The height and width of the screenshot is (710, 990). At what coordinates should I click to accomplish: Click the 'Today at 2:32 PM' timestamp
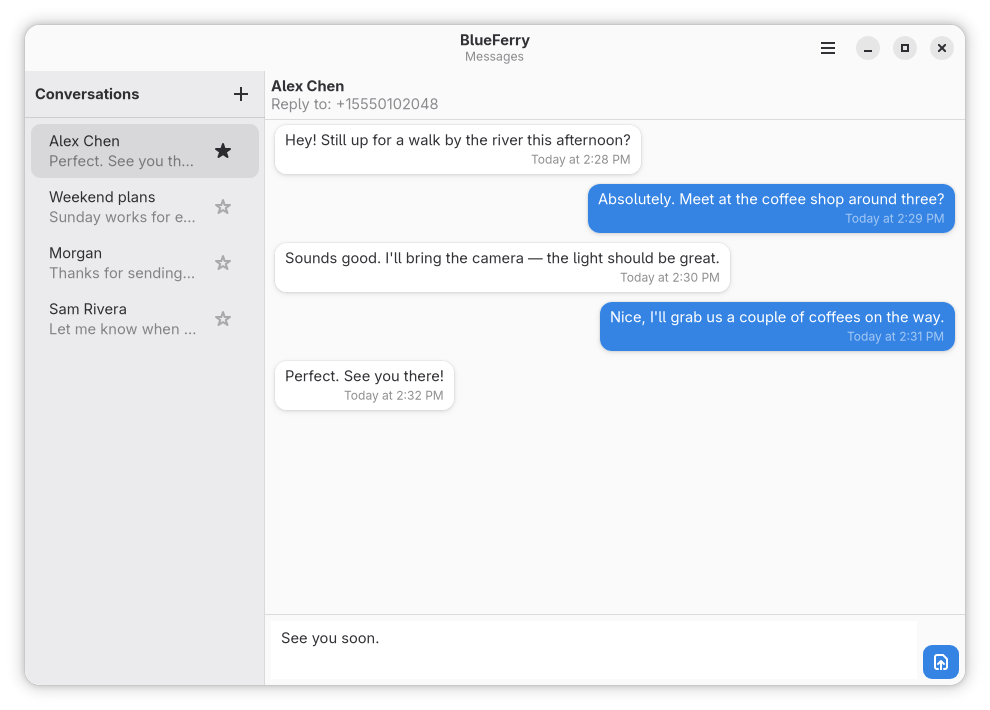click(x=393, y=396)
